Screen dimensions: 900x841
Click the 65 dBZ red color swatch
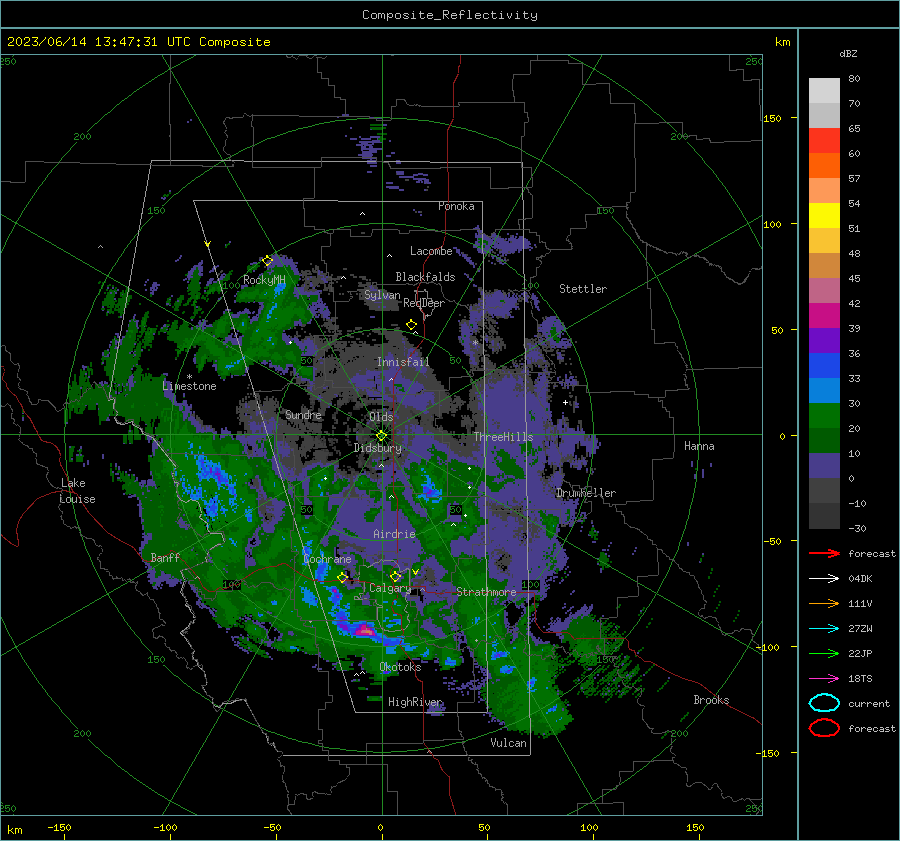[824, 141]
